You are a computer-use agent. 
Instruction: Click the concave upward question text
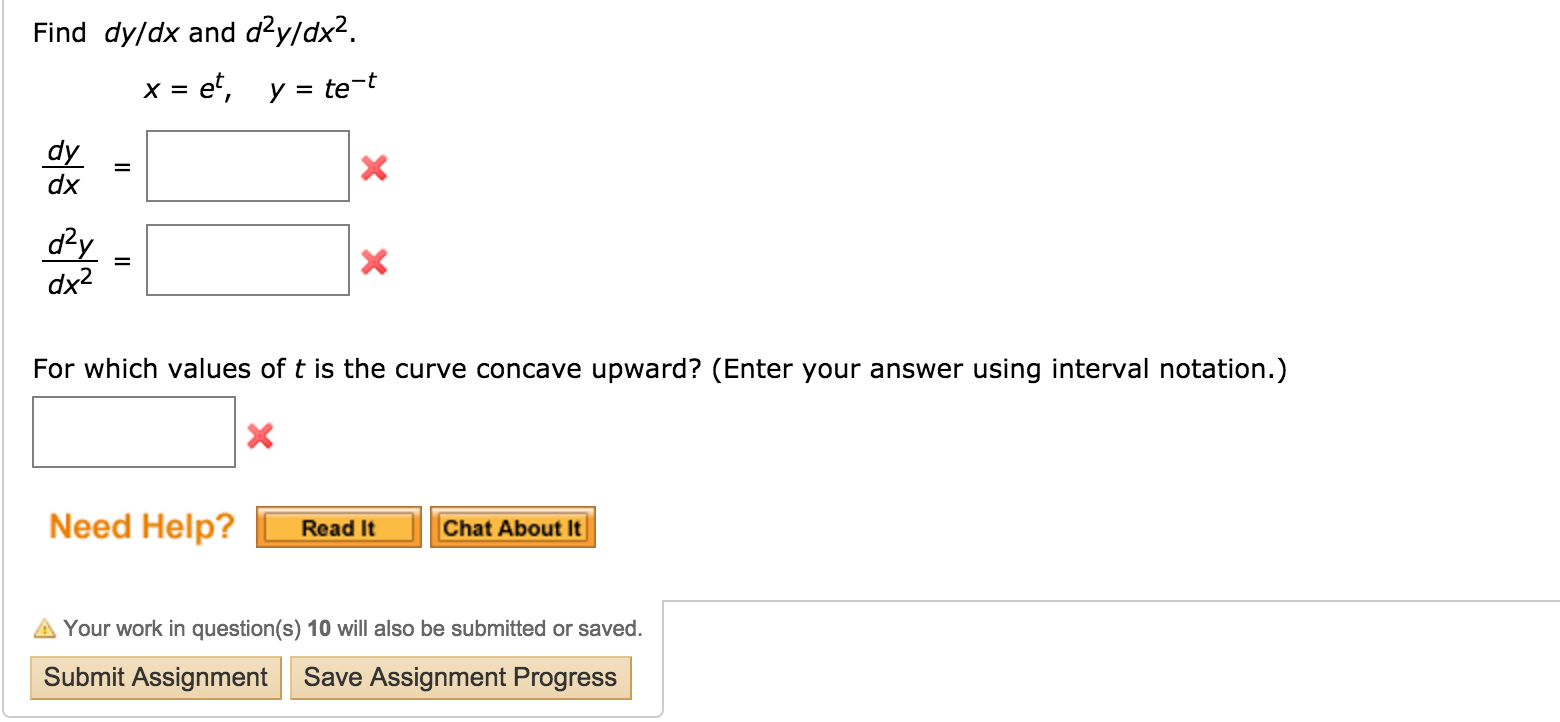(660, 370)
